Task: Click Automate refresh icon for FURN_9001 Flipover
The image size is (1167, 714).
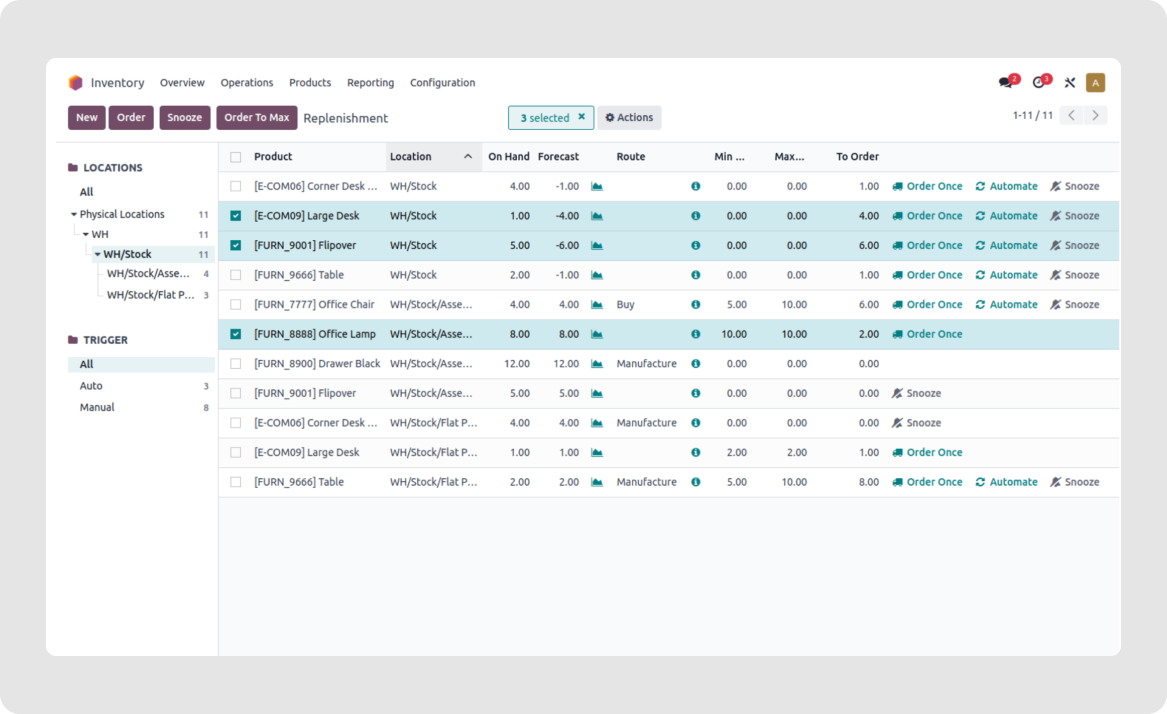Action: [x=982, y=245]
